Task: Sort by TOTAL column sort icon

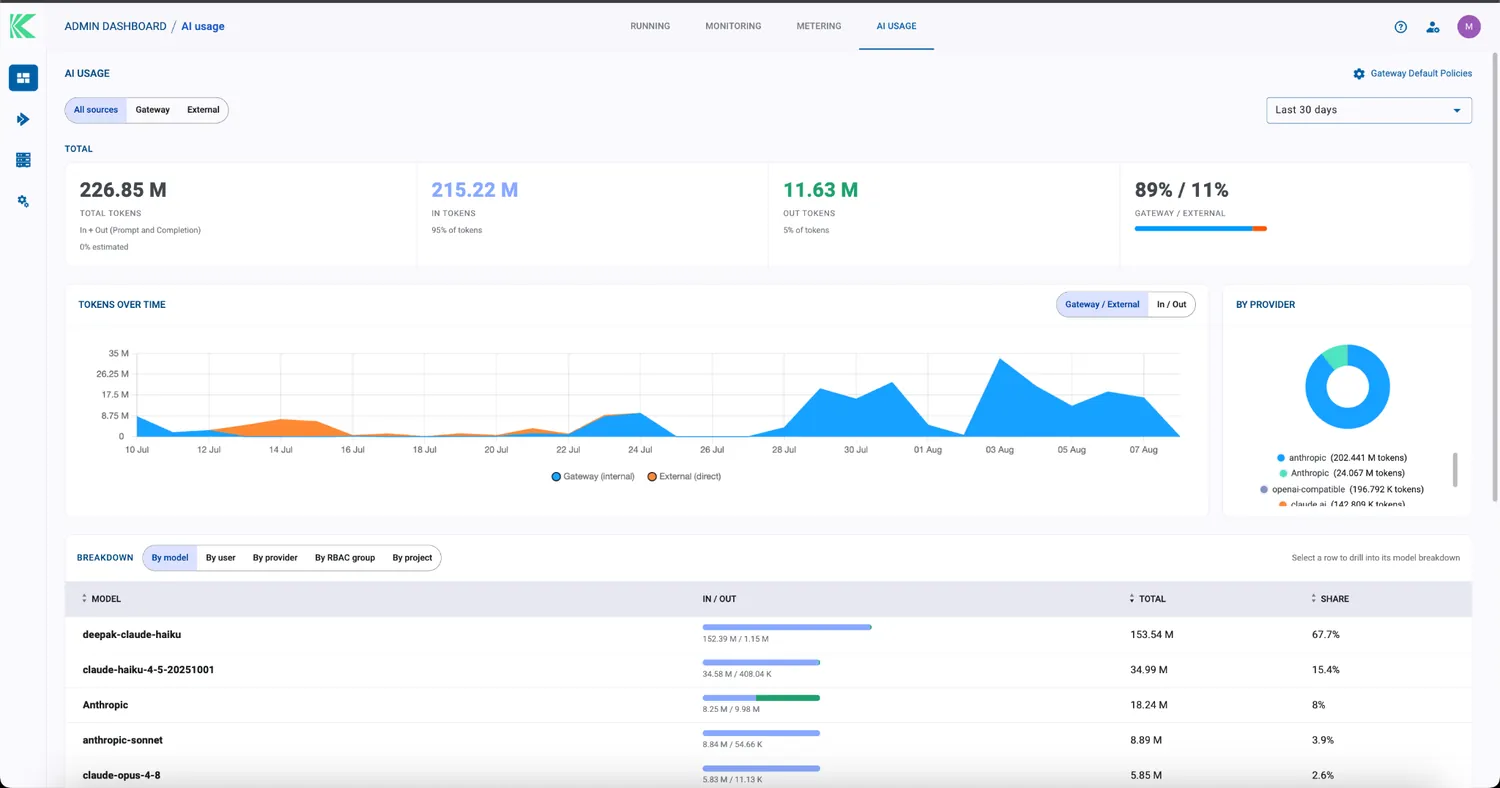Action: pyautogui.click(x=1131, y=599)
